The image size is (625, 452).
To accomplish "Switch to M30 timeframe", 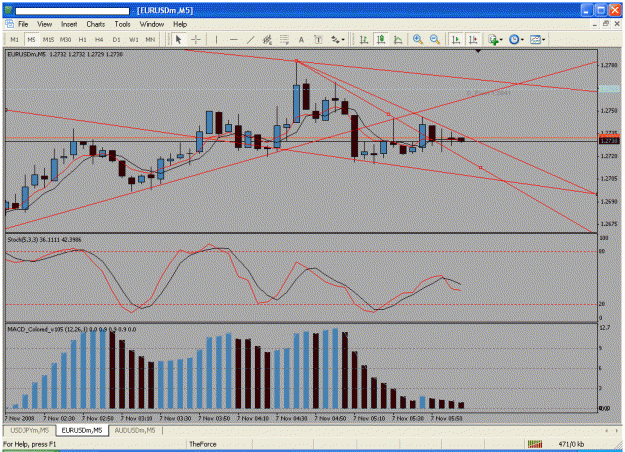I will [65, 39].
